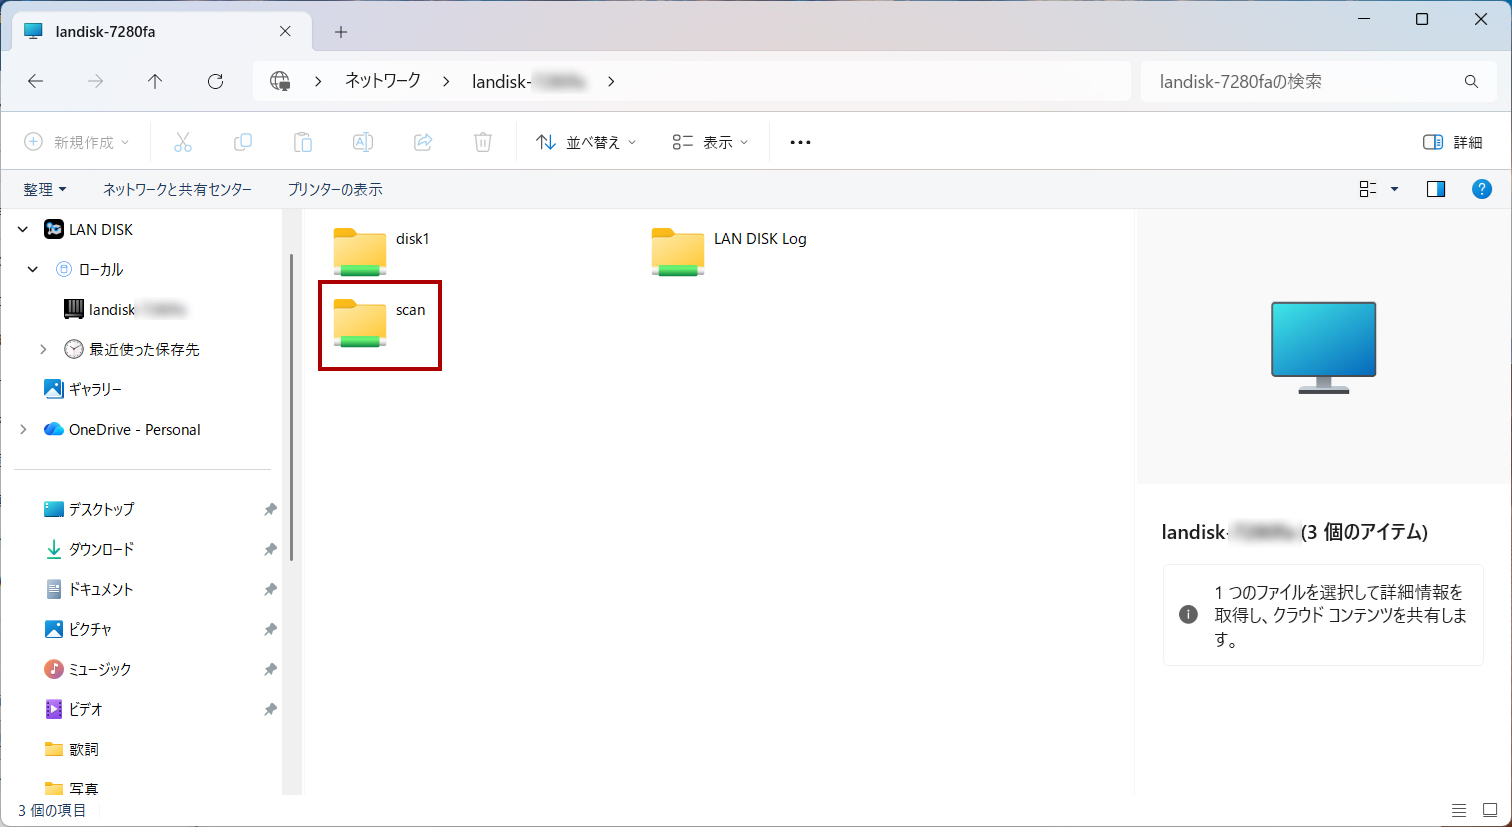Click the Delete icon in the toolbar

482,141
